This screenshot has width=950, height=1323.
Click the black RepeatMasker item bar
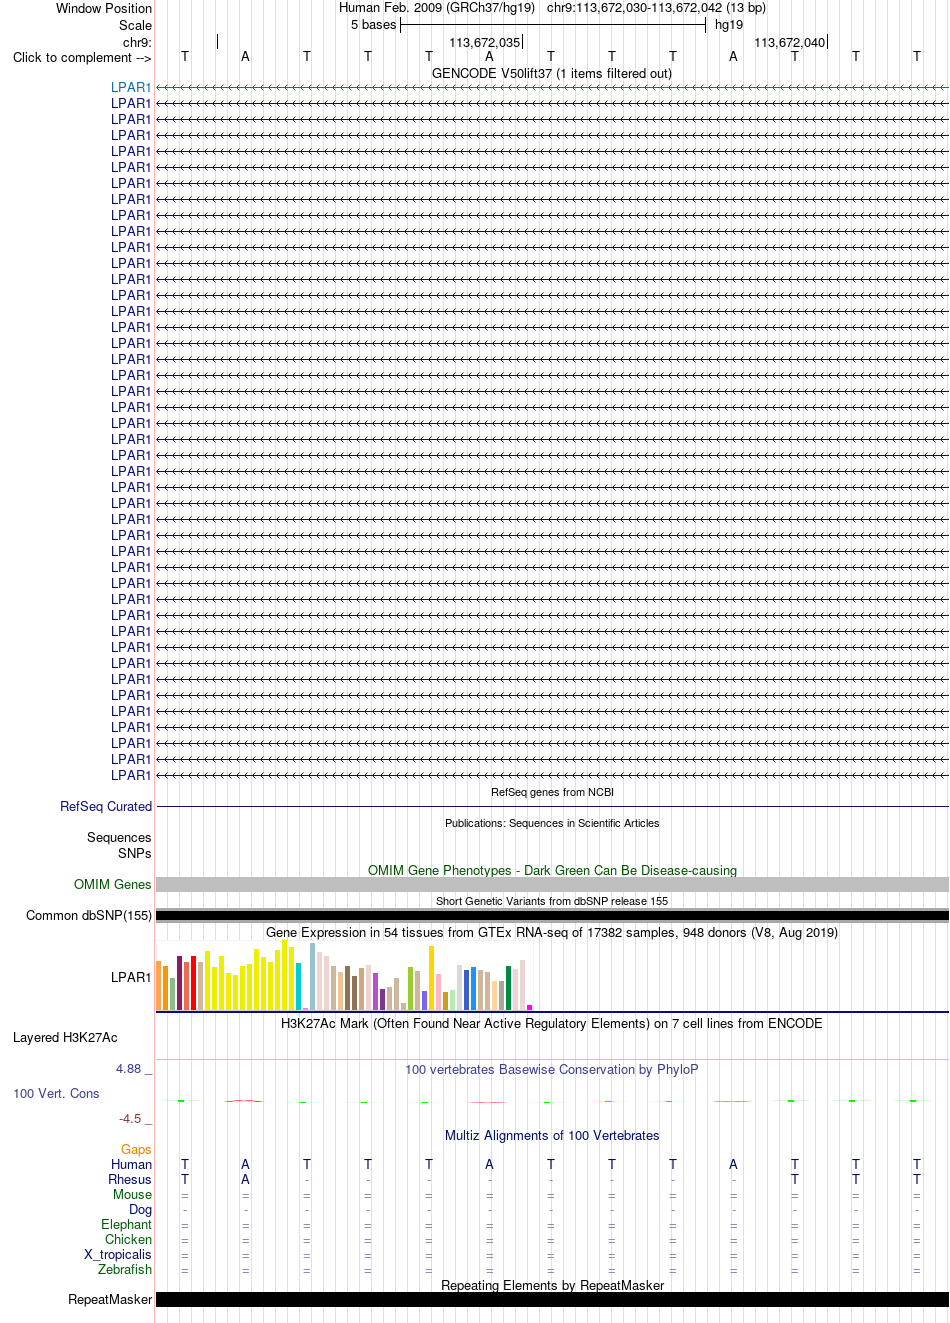552,1299
